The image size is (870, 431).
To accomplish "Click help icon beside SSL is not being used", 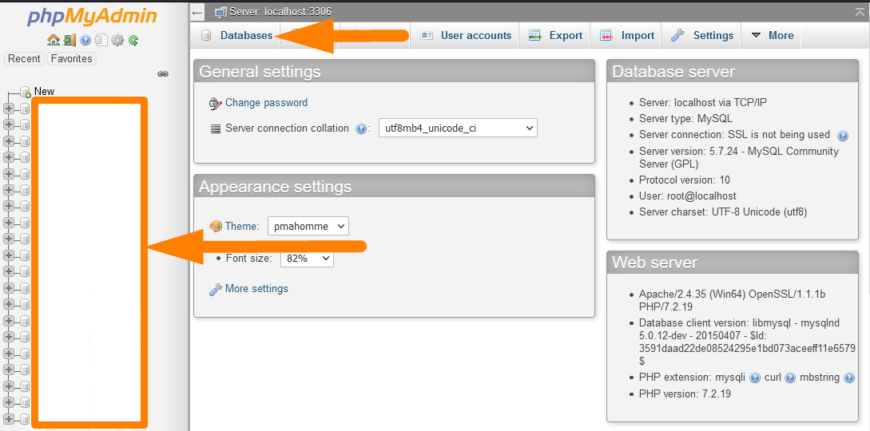I will (843, 135).
